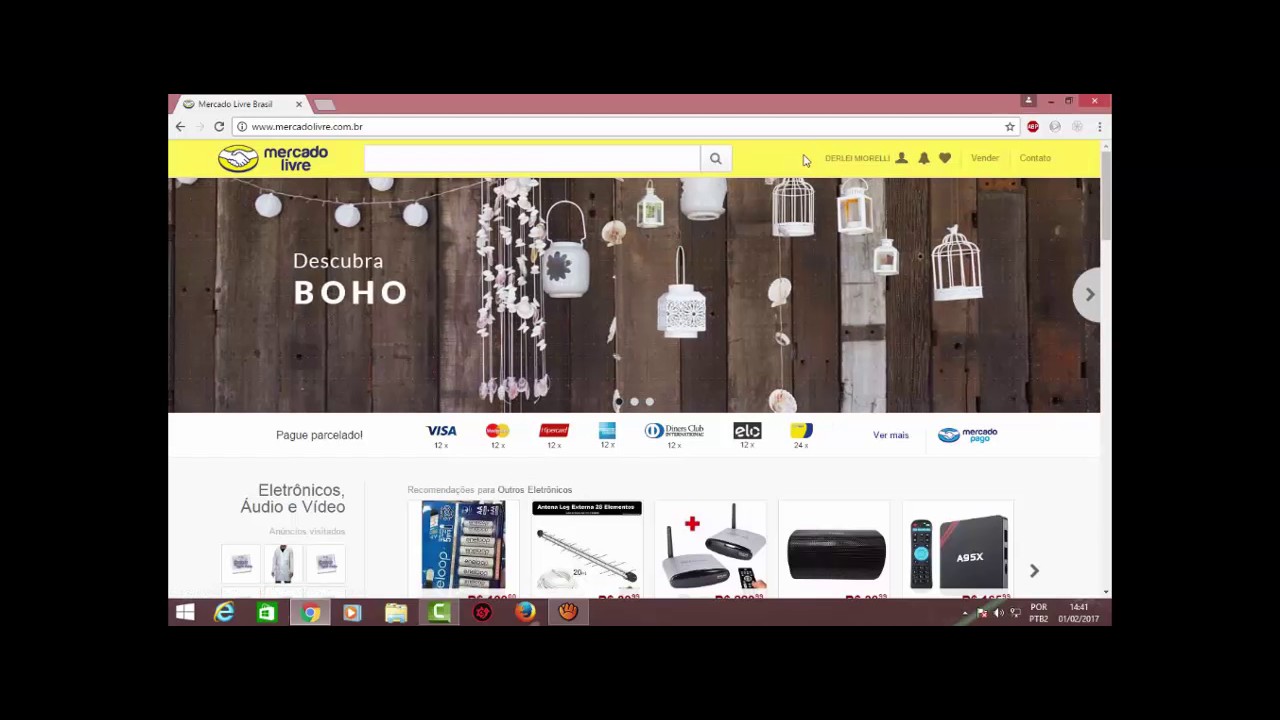The width and height of the screenshot is (1280, 720).
Task: Bookmark this page with the star icon
Action: click(x=1010, y=127)
